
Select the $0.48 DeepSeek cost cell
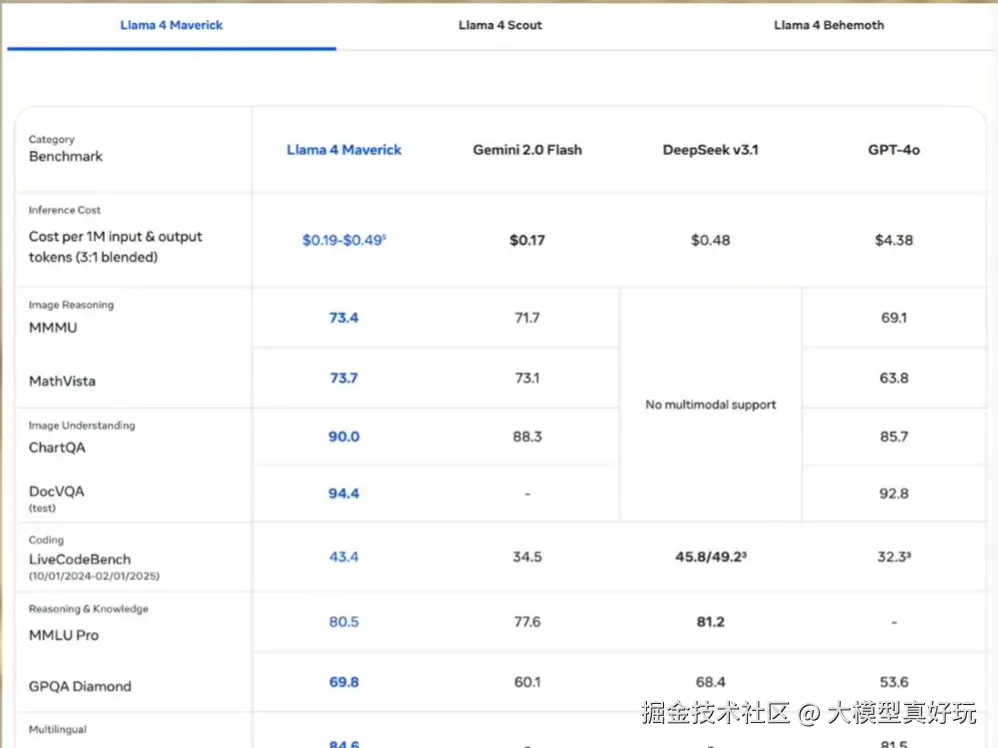pyautogui.click(x=710, y=240)
